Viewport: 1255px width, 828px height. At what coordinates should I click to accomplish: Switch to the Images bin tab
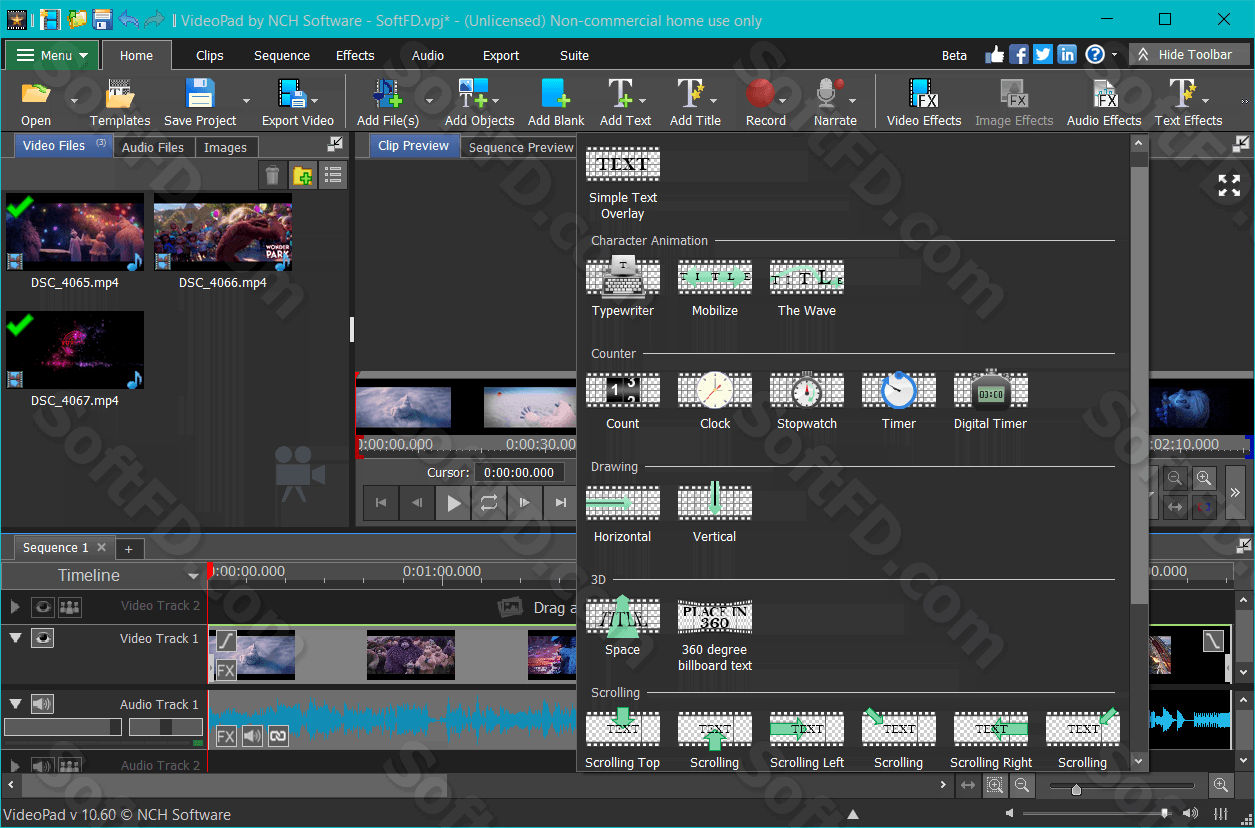point(225,147)
